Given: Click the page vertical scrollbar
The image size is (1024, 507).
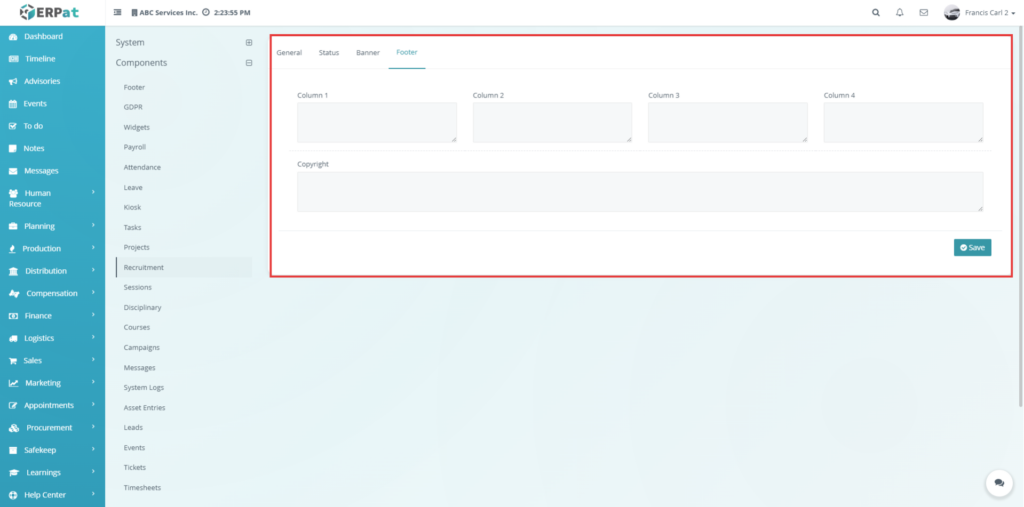Looking at the screenshot, I should [1021, 216].
